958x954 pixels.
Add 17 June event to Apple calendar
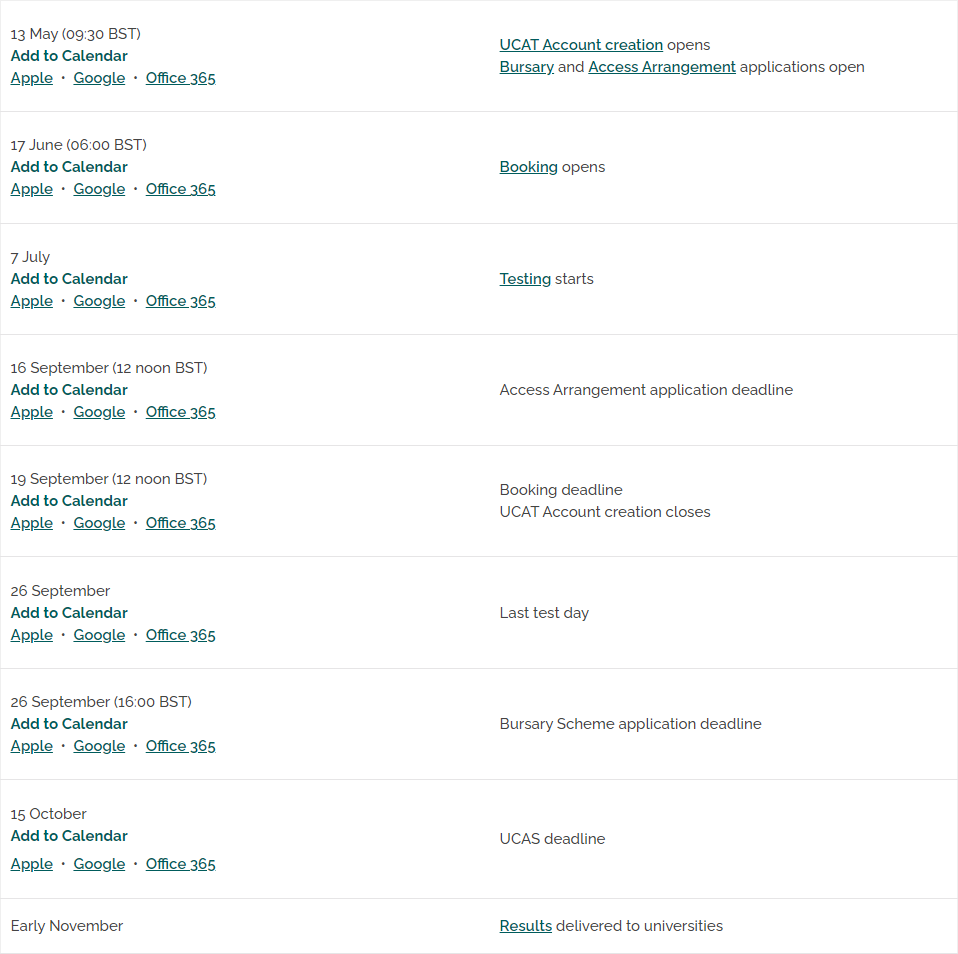point(32,189)
